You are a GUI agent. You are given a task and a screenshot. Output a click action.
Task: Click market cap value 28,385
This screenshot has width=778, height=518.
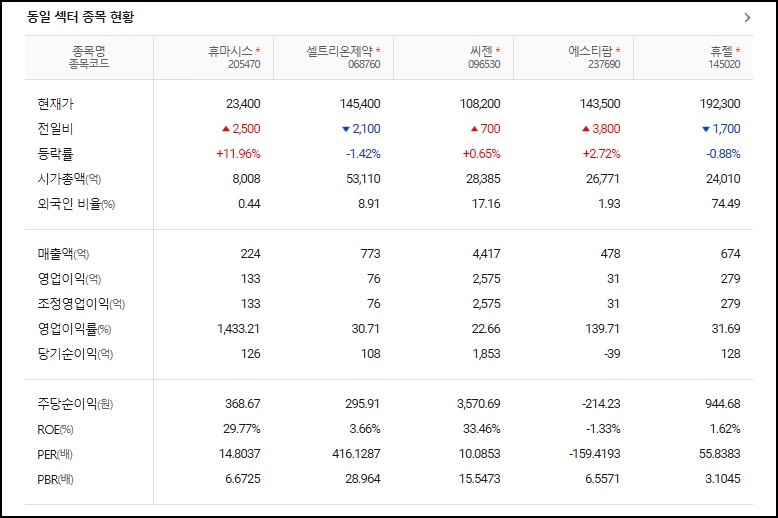tap(483, 179)
